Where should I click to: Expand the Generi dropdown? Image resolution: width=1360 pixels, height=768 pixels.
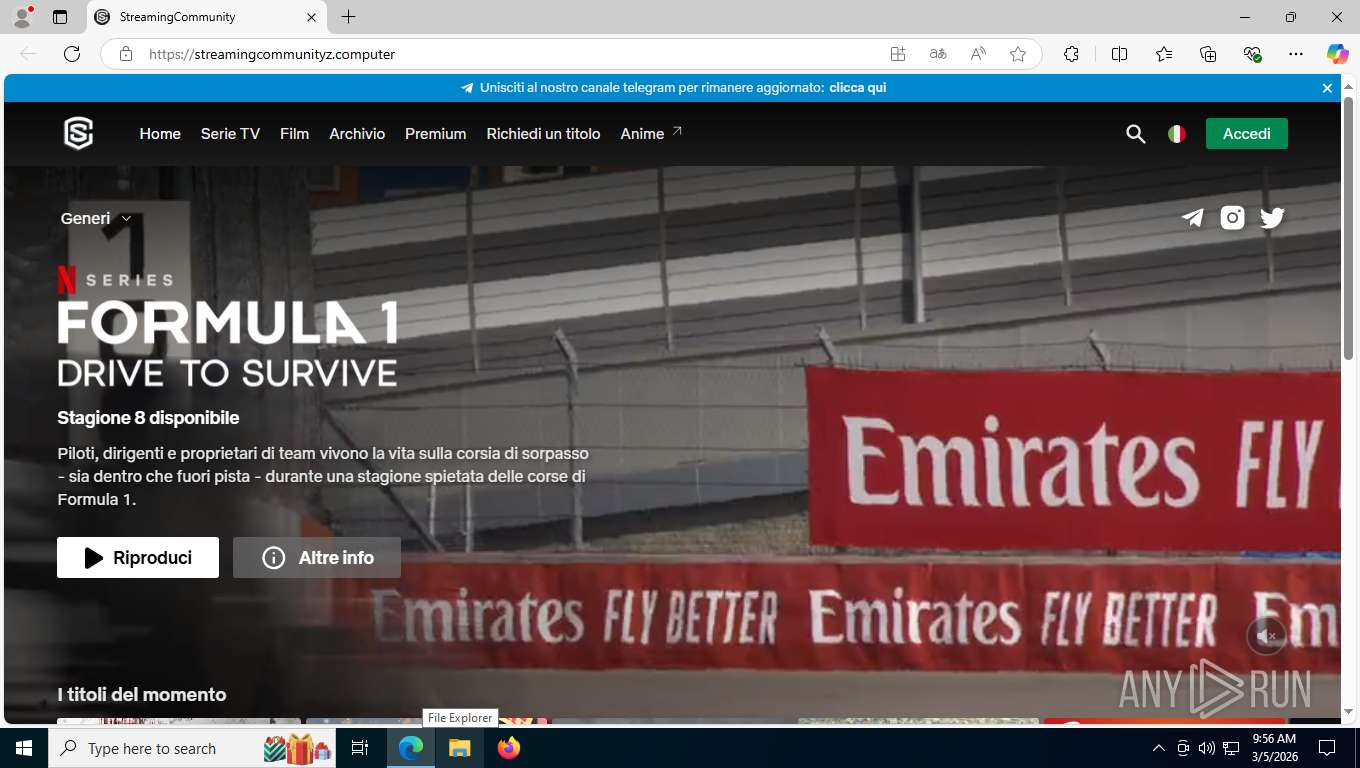(x=96, y=218)
